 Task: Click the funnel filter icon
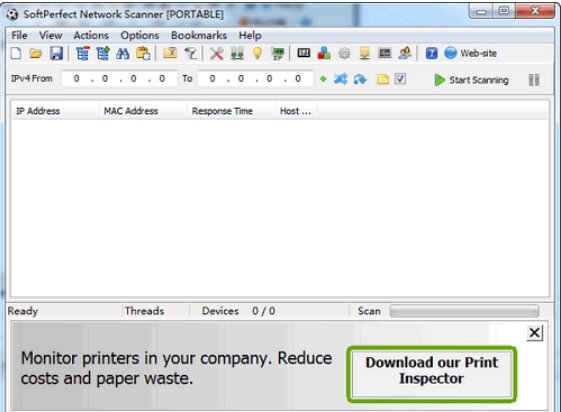point(191,54)
